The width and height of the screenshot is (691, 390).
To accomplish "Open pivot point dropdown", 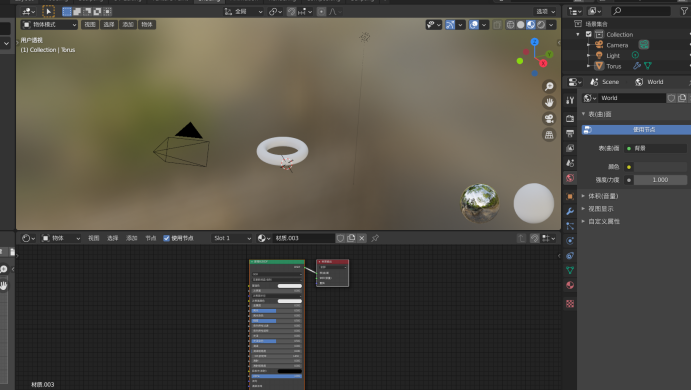I will (275, 11).
